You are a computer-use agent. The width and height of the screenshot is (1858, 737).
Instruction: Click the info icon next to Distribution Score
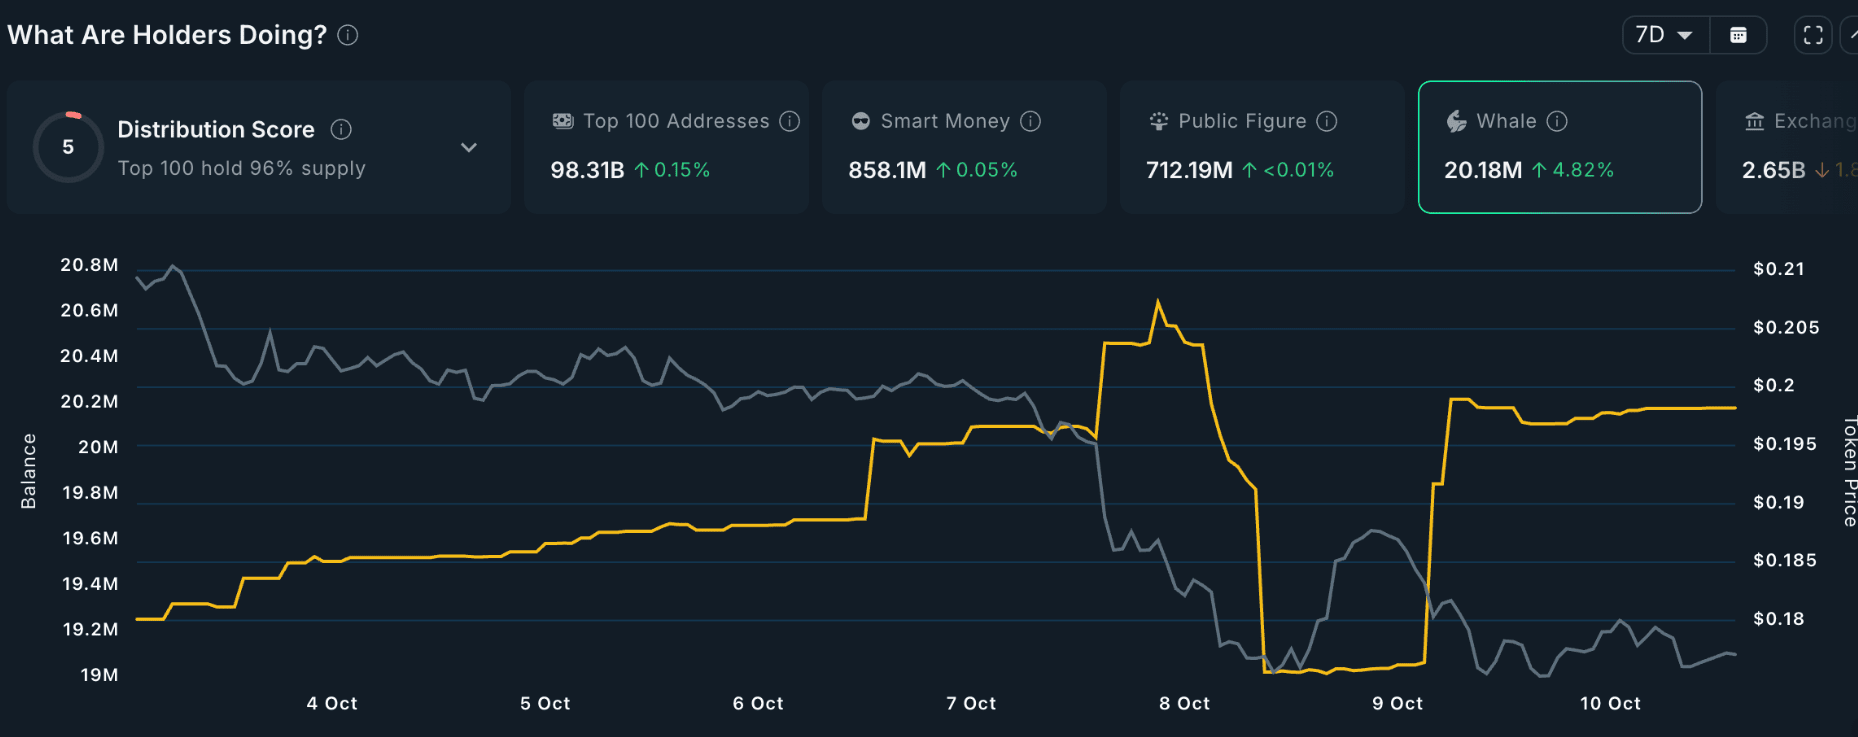click(x=341, y=129)
